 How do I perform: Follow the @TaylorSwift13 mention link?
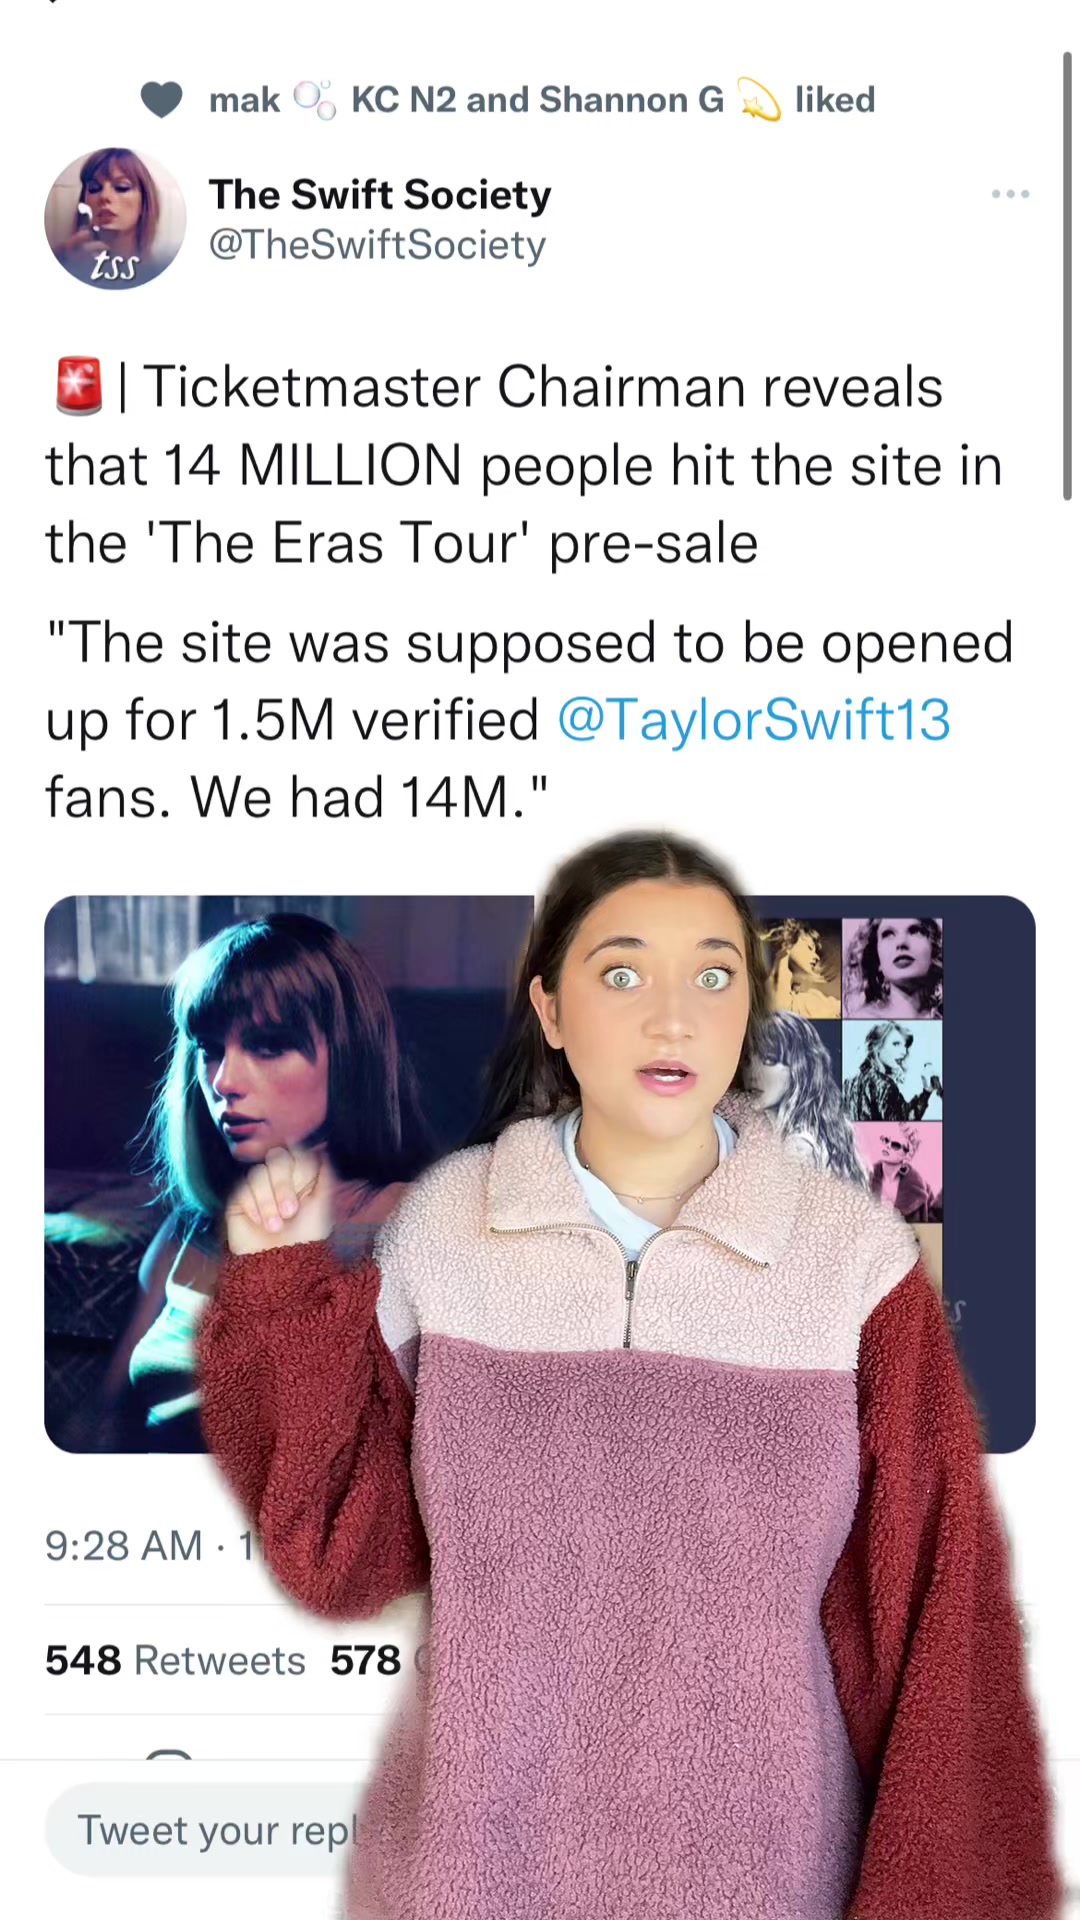click(753, 720)
